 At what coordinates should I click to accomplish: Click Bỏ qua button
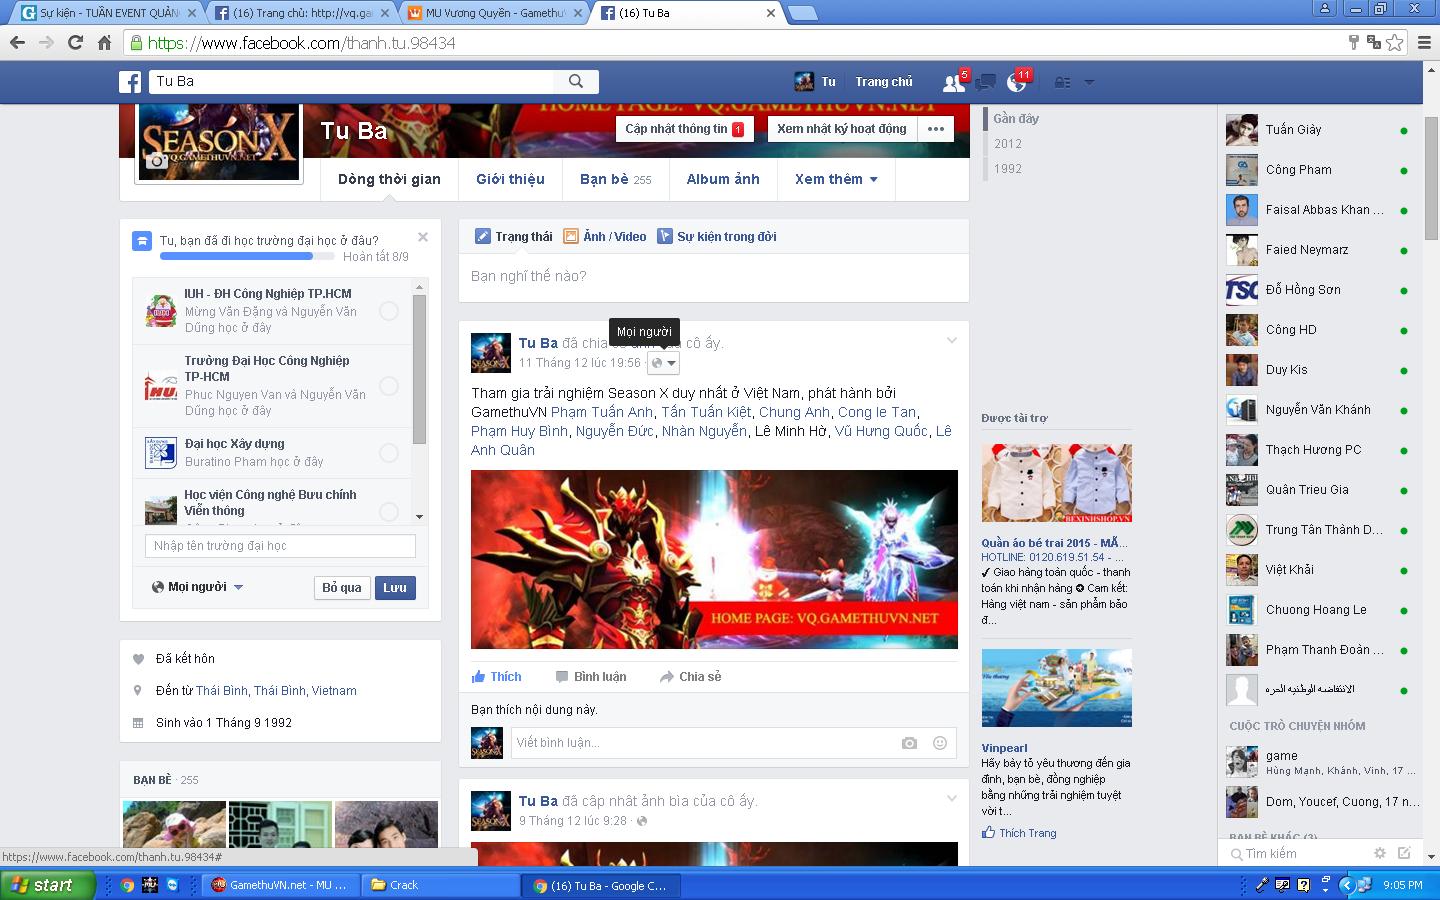pos(342,588)
